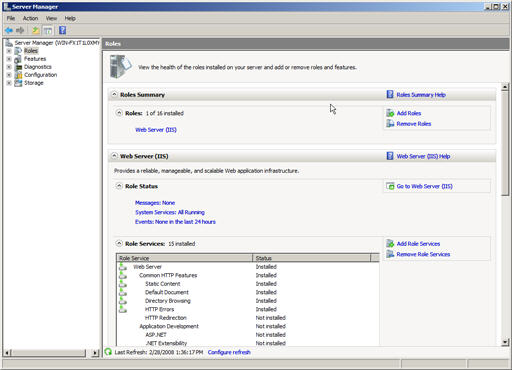Expand the Features tree node
The height and width of the screenshot is (370, 512).
click(9, 59)
